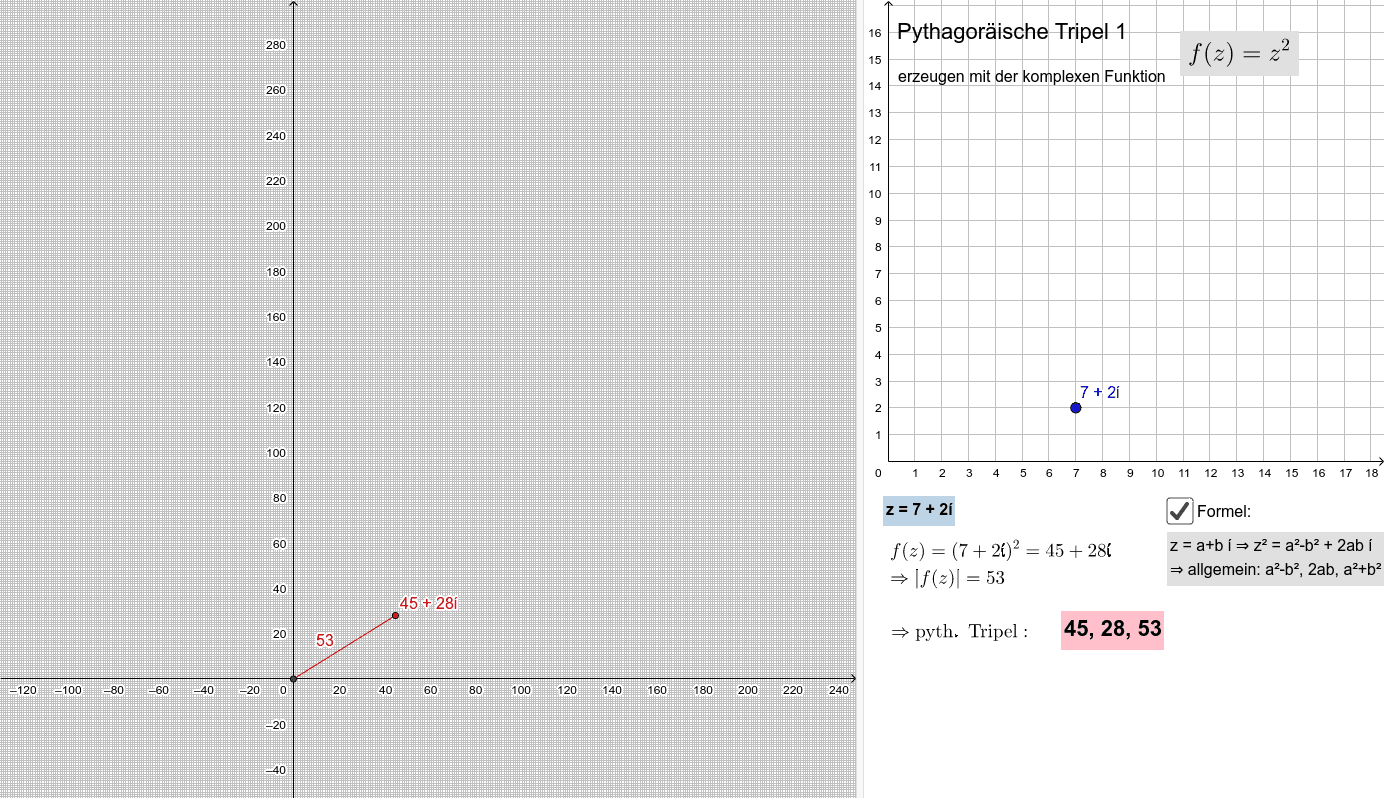The image size is (1386, 800).
Task: Click the pink '45, 28, 53' result box
Action: coord(1113,630)
